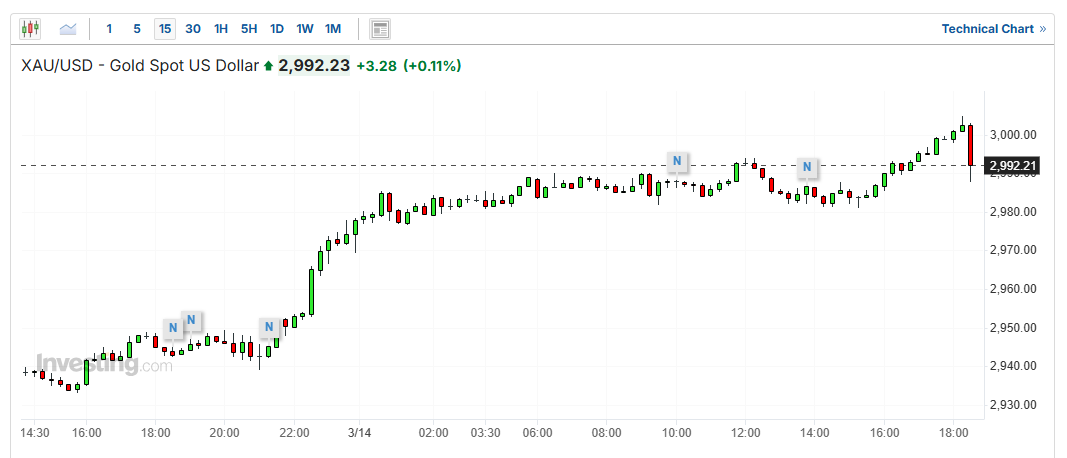Image resolution: width=1067 pixels, height=458 pixels.
Task: Click the XAU/USD Gold Spot US Dollar title
Action: pyautogui.click(x=140, y=66)
